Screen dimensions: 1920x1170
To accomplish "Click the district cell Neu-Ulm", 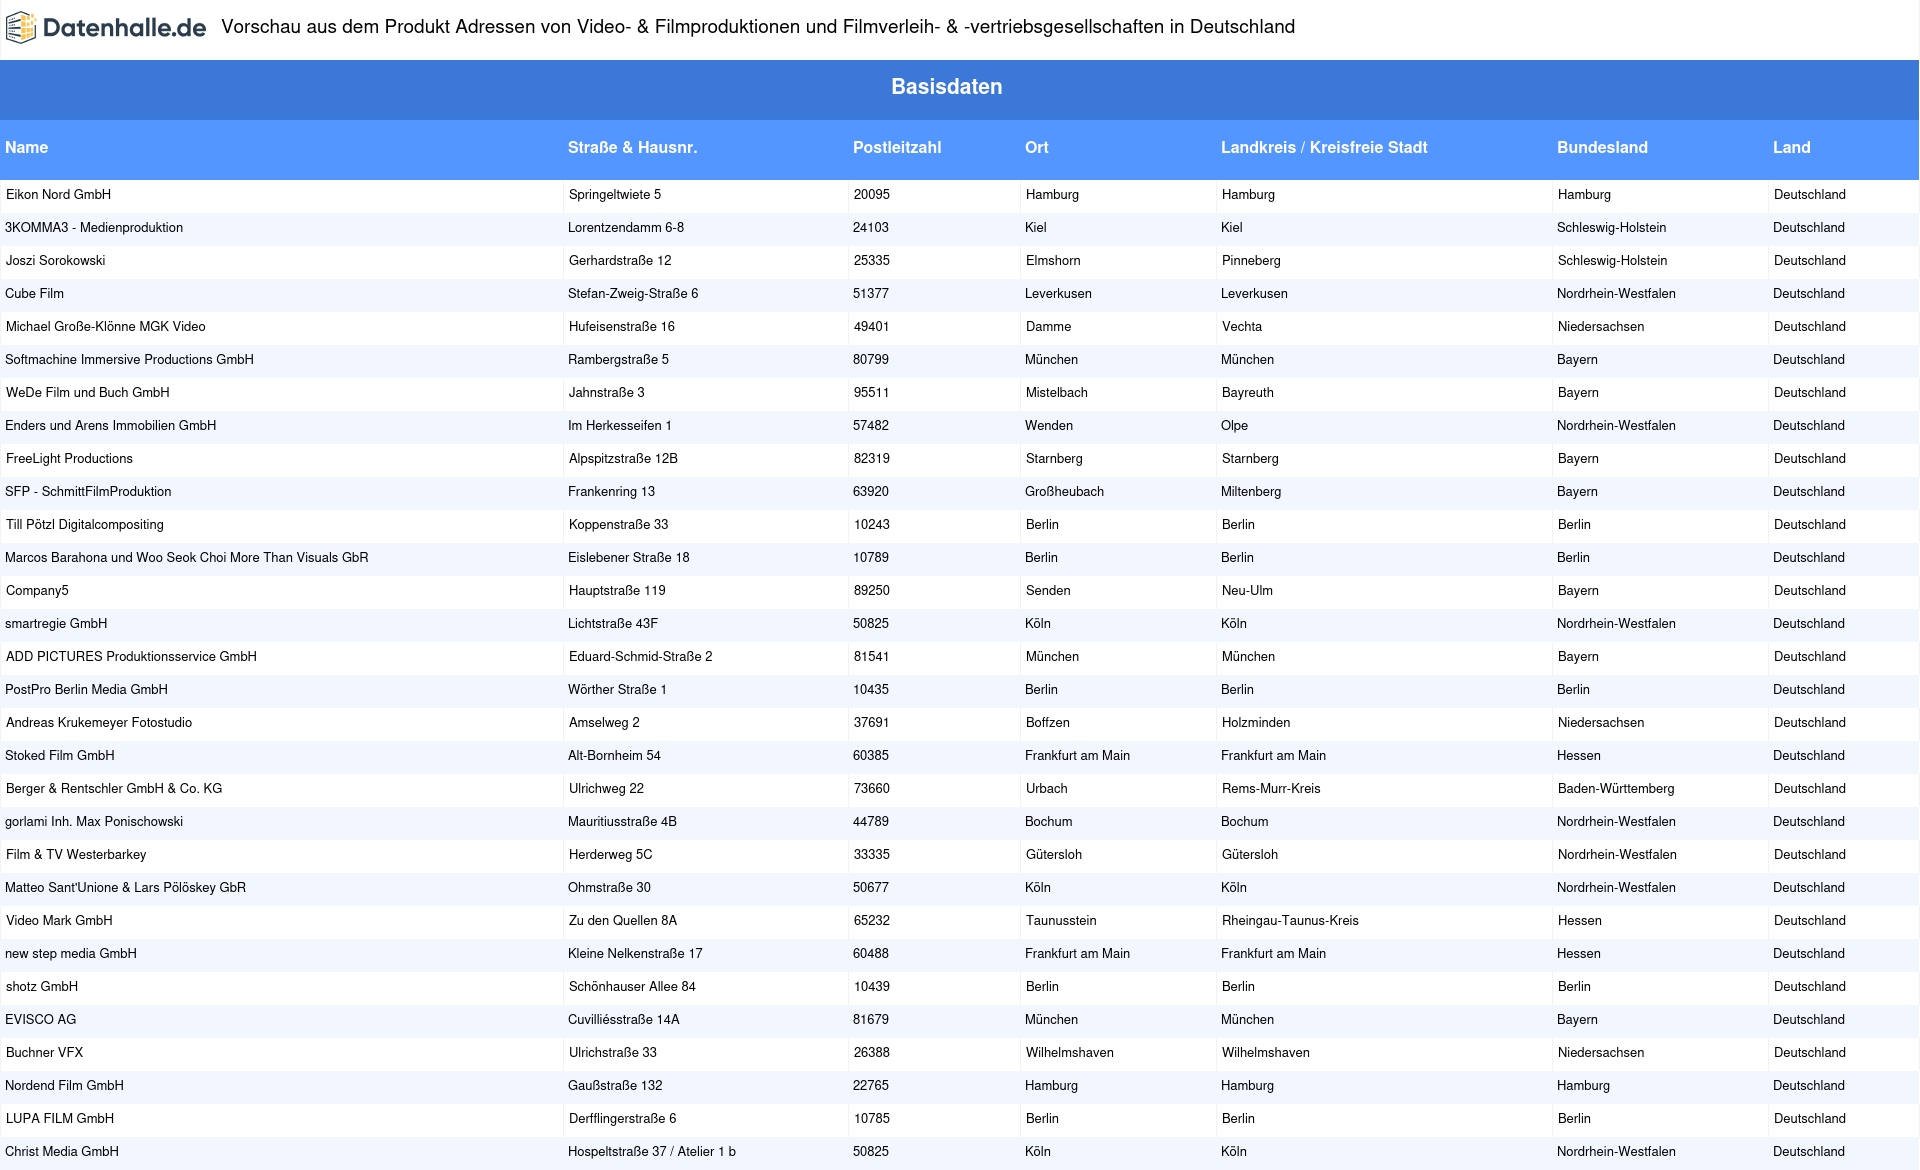I will coord(1247,591).
